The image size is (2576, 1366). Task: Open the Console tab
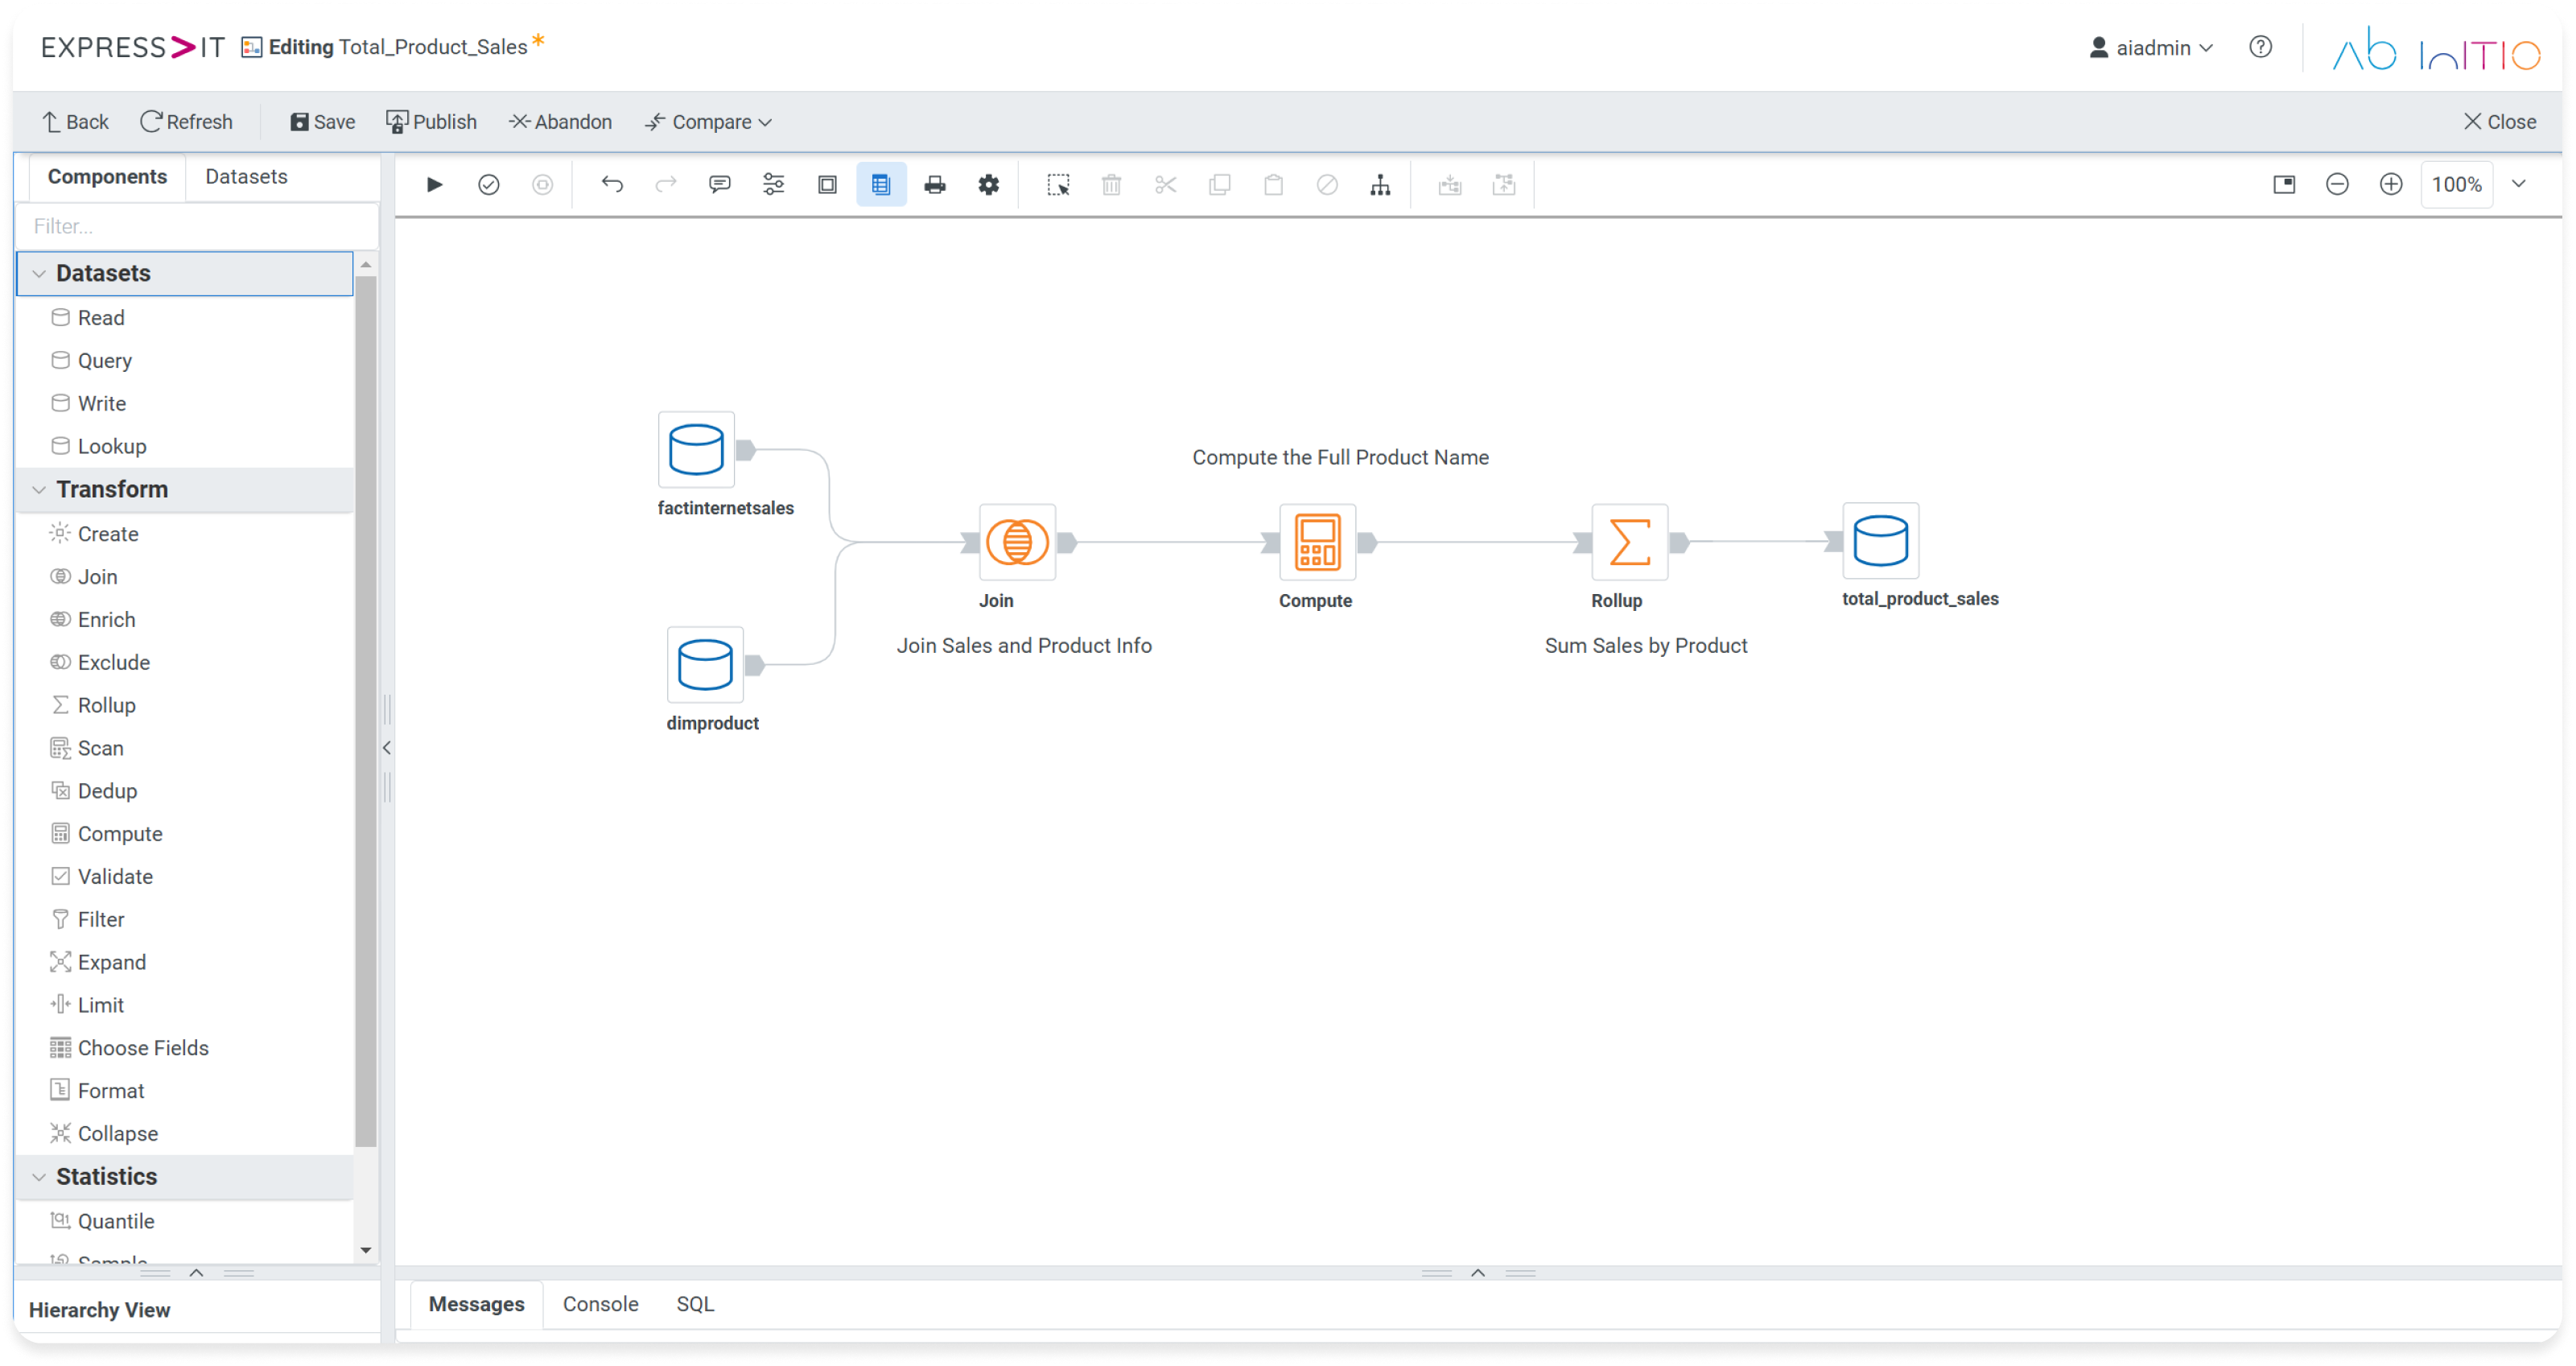tap(600, 1303)
